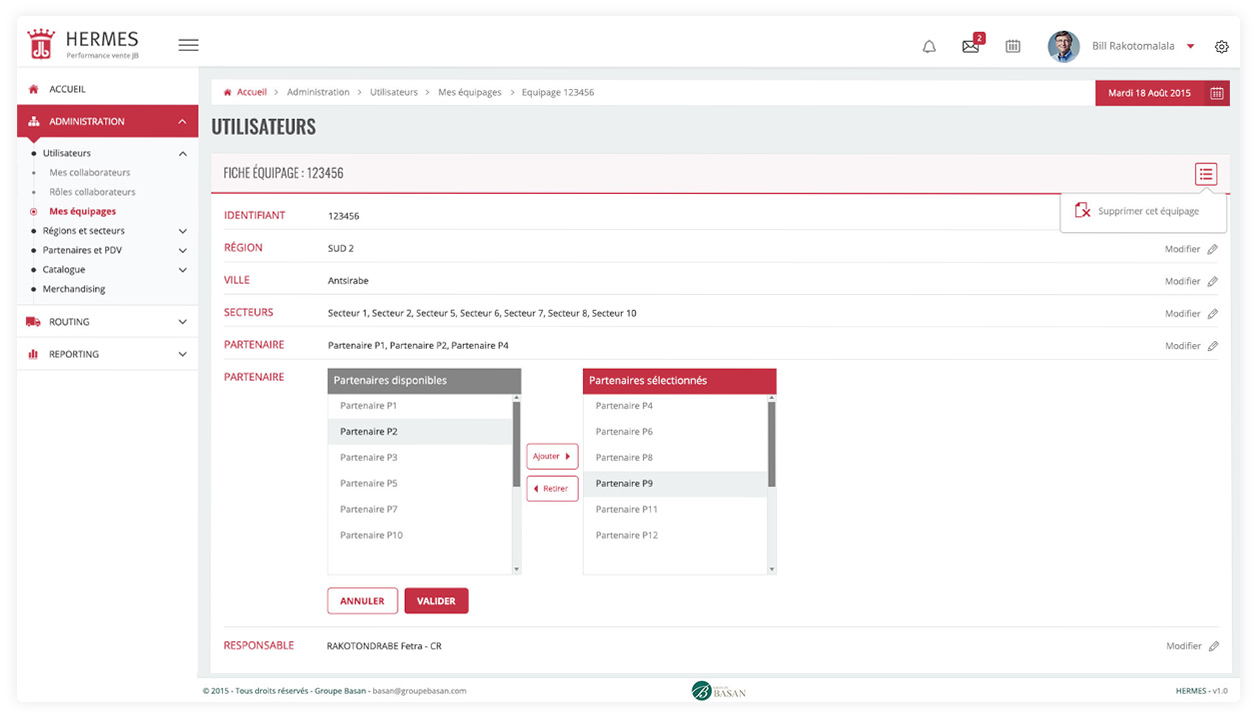The image size is (1257, 718).
Task: Collapse the Administration section chevron
Action: click(x=182, y=122)
